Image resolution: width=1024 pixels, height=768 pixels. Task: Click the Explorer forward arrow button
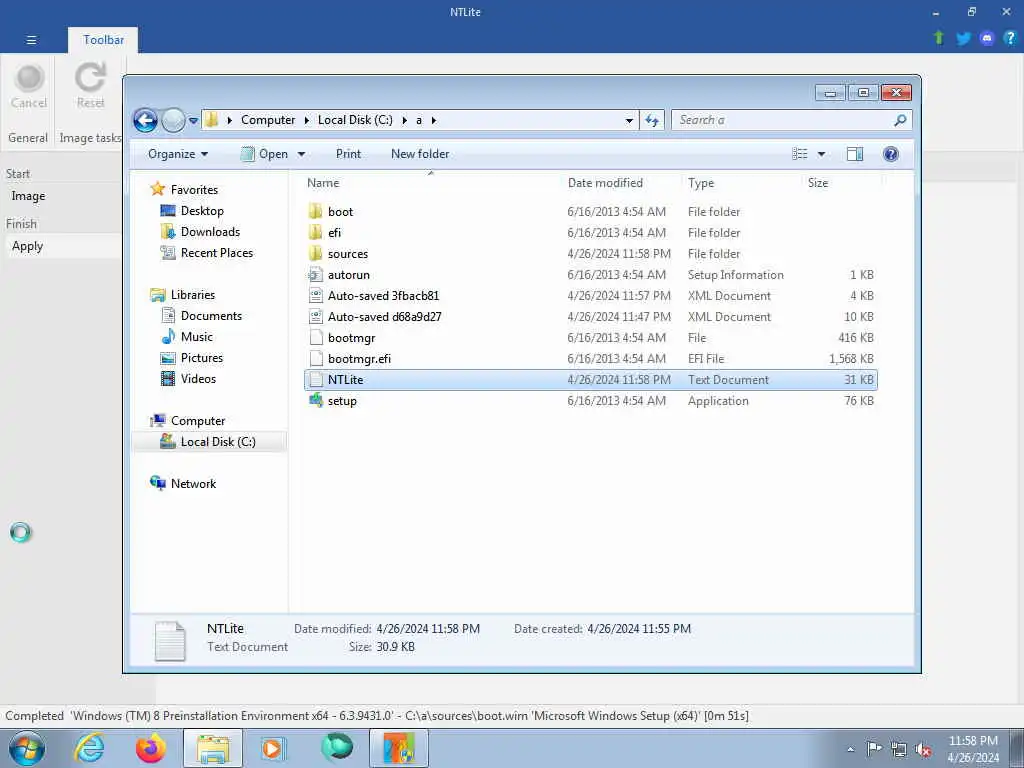[173, 120]
